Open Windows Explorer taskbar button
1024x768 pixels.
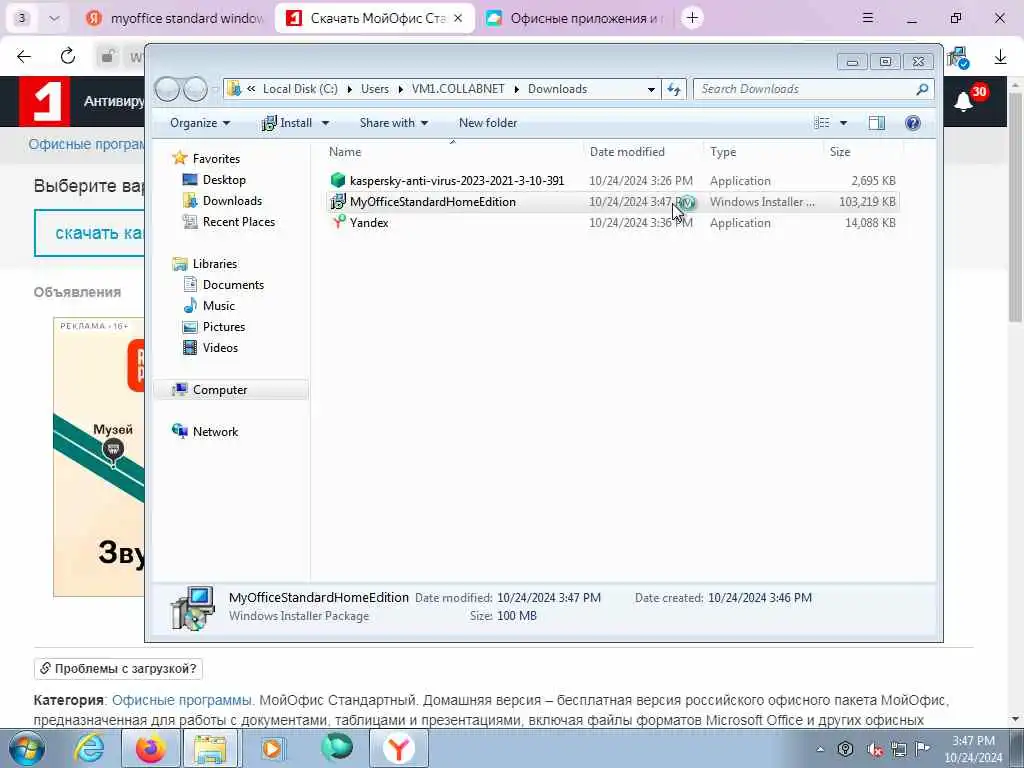coord(210,748)
